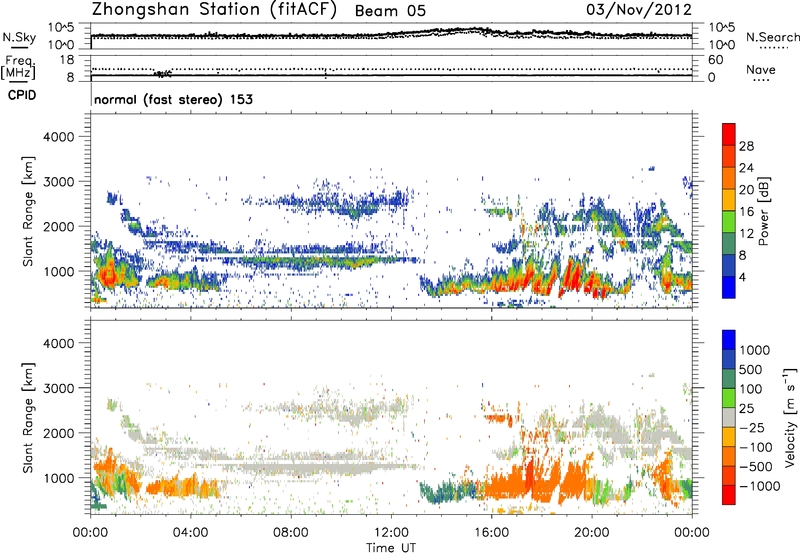
Task: Click the "N.Search" legend label
Action: pyautogui.click(x=772, y=37)
